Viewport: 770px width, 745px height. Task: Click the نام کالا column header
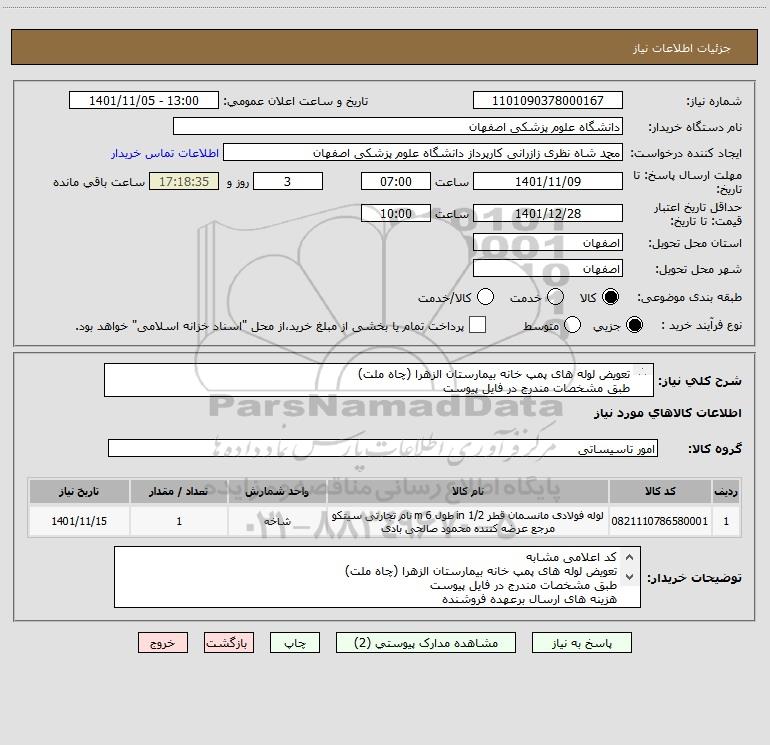coord(468,492)
